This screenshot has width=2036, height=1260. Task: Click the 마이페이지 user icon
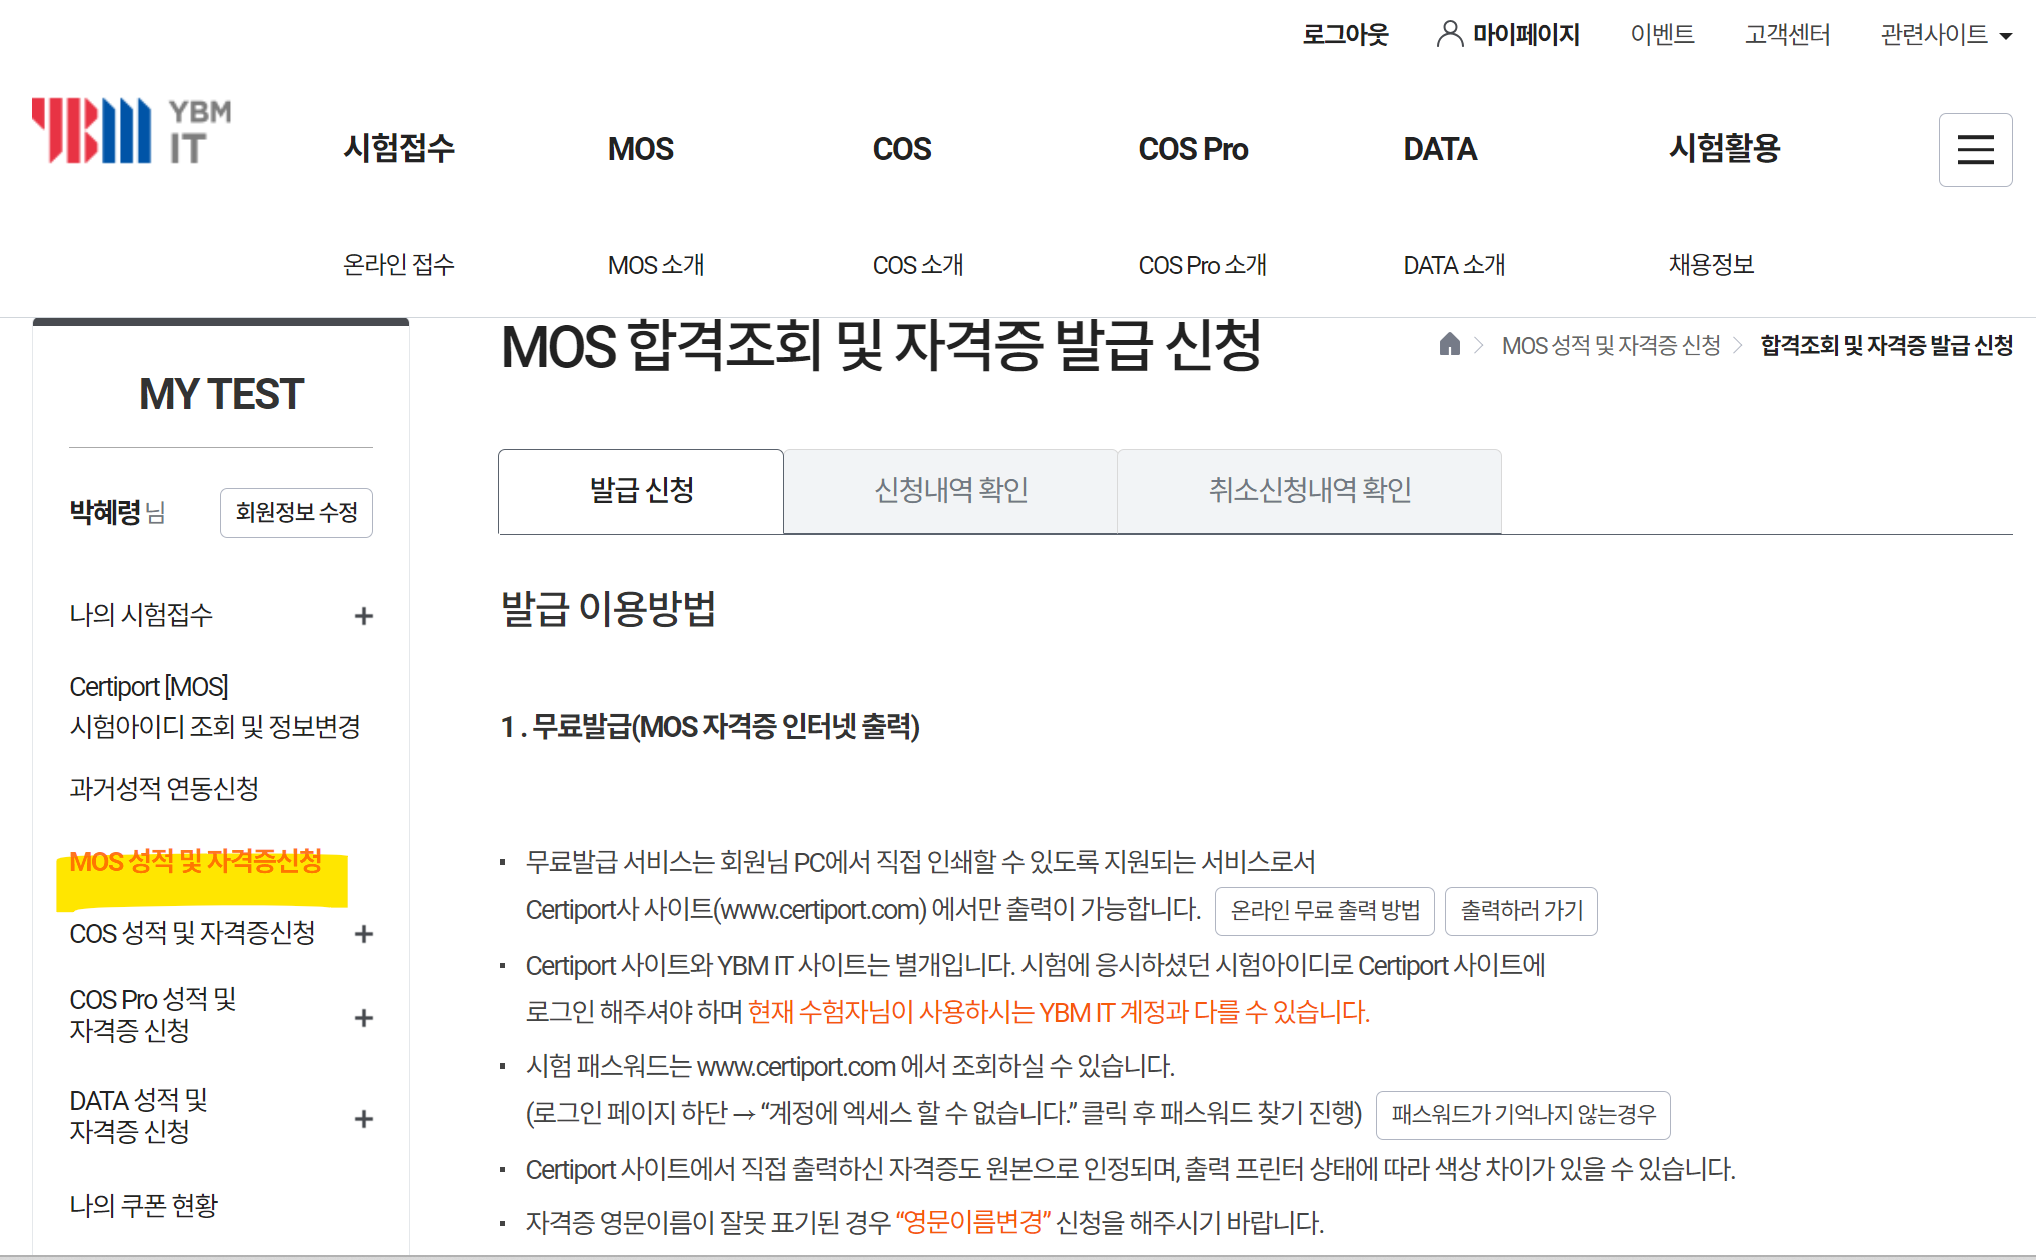tap(1449, 34)
